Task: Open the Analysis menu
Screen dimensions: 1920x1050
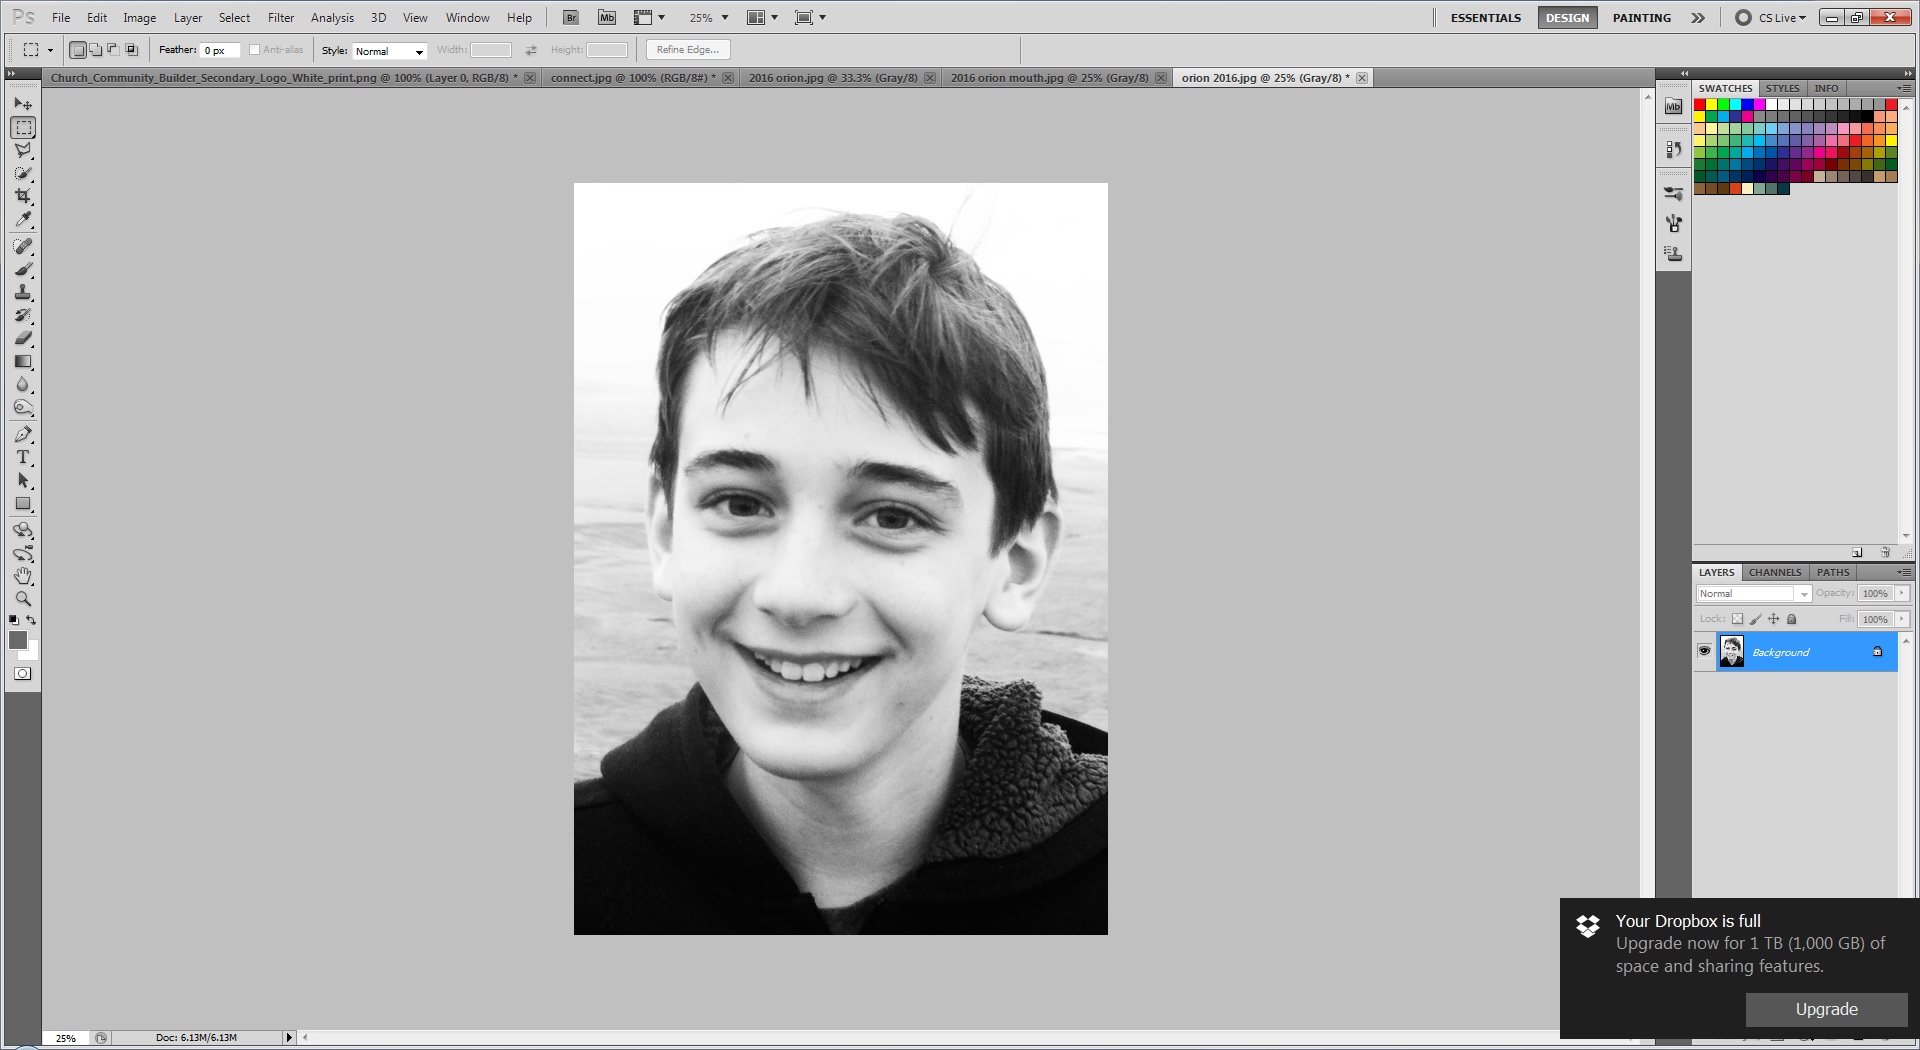Action: [332, 18]
